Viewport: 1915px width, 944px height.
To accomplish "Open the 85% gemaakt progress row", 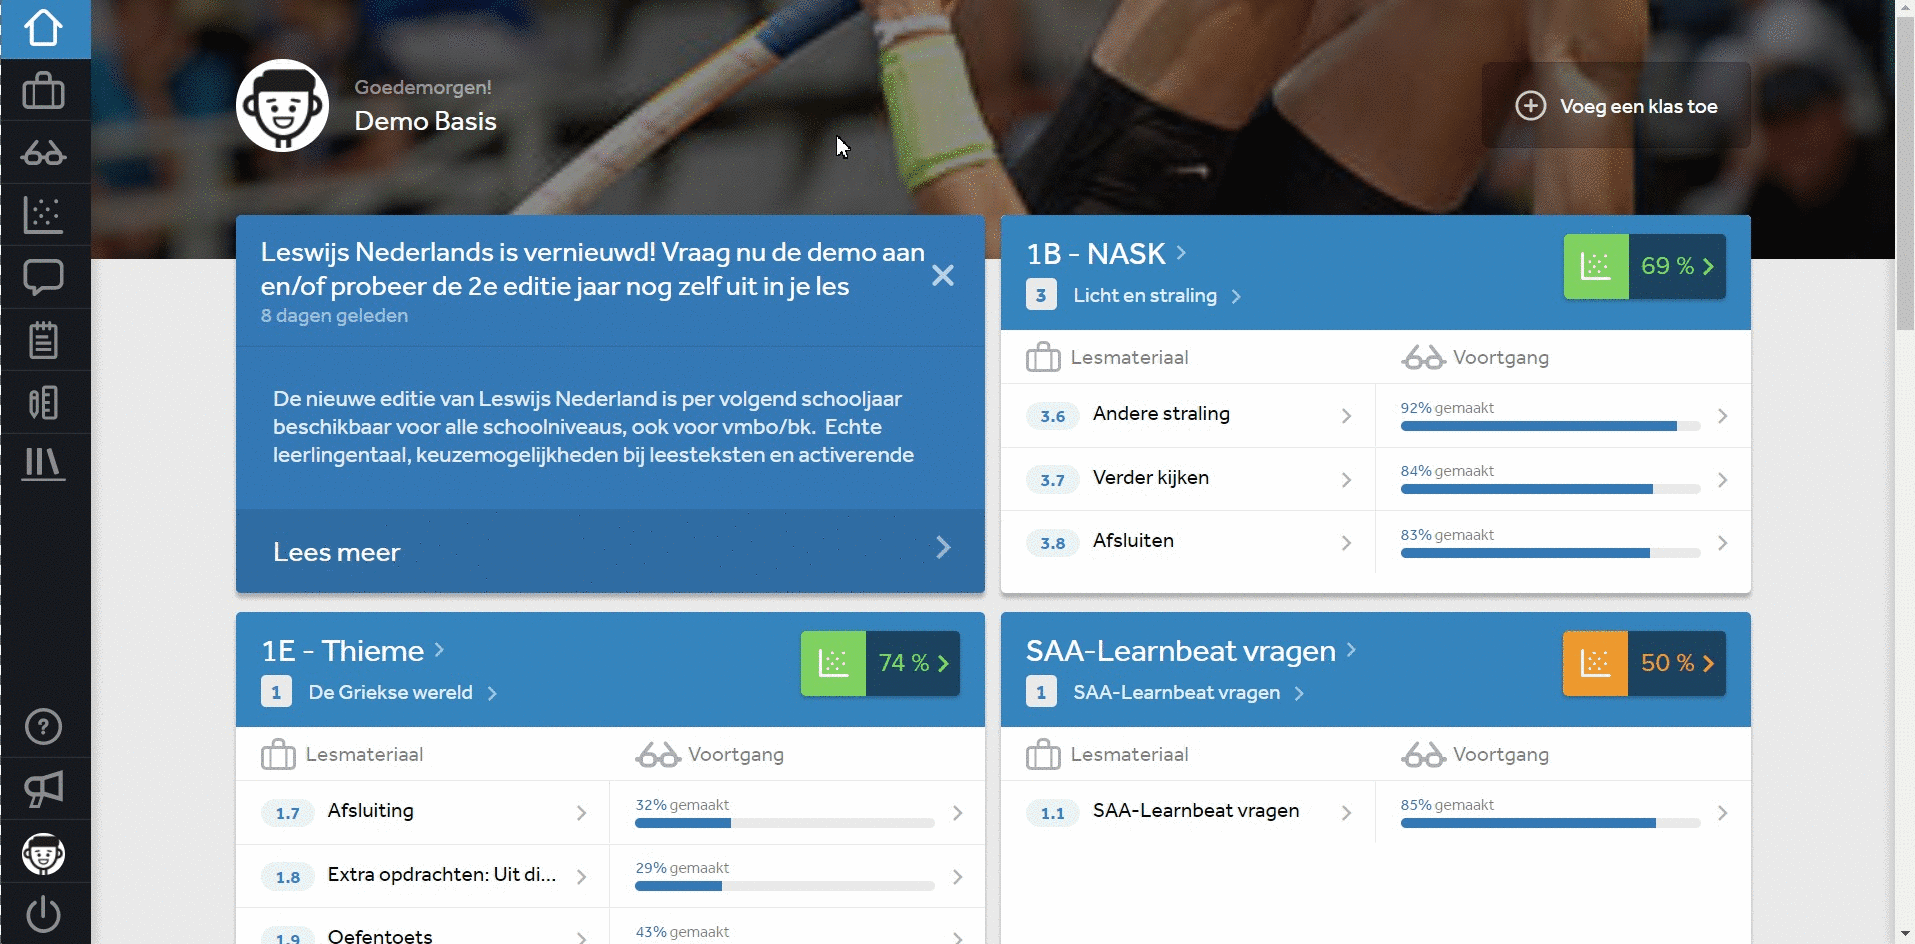I will pyautogui.click(x=1563, y=812).
